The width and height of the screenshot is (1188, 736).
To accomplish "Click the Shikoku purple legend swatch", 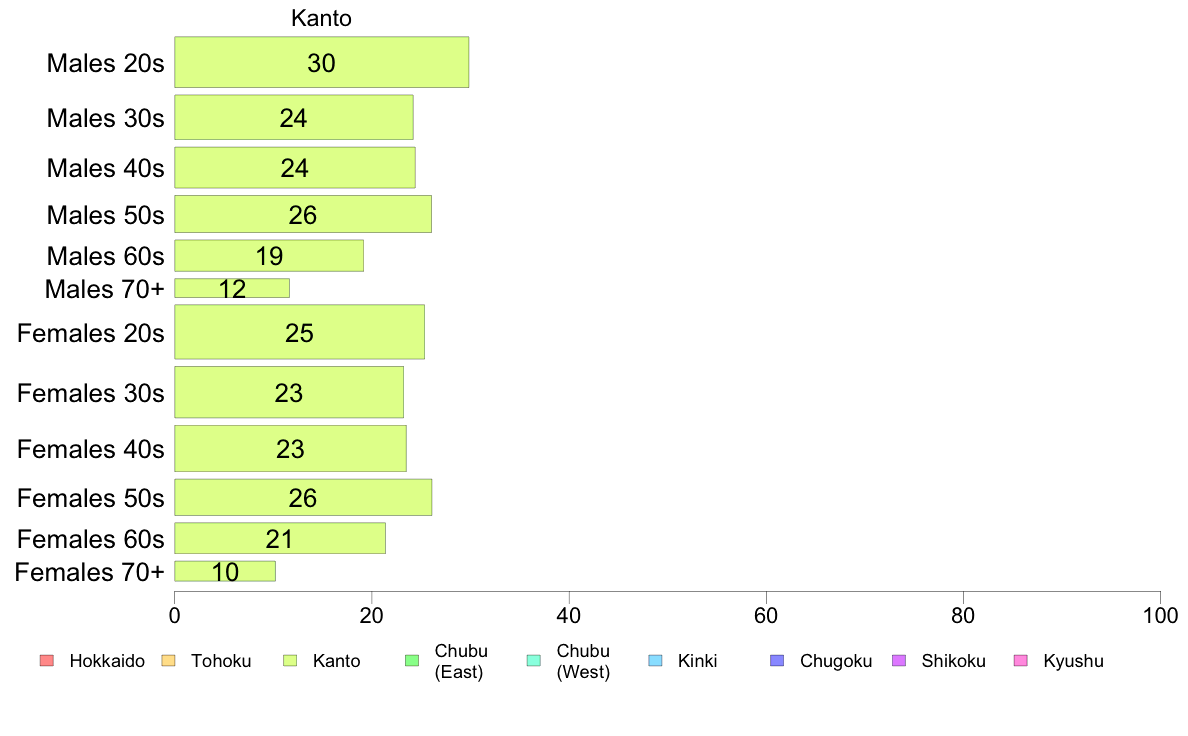I will [x=899, y=661].
